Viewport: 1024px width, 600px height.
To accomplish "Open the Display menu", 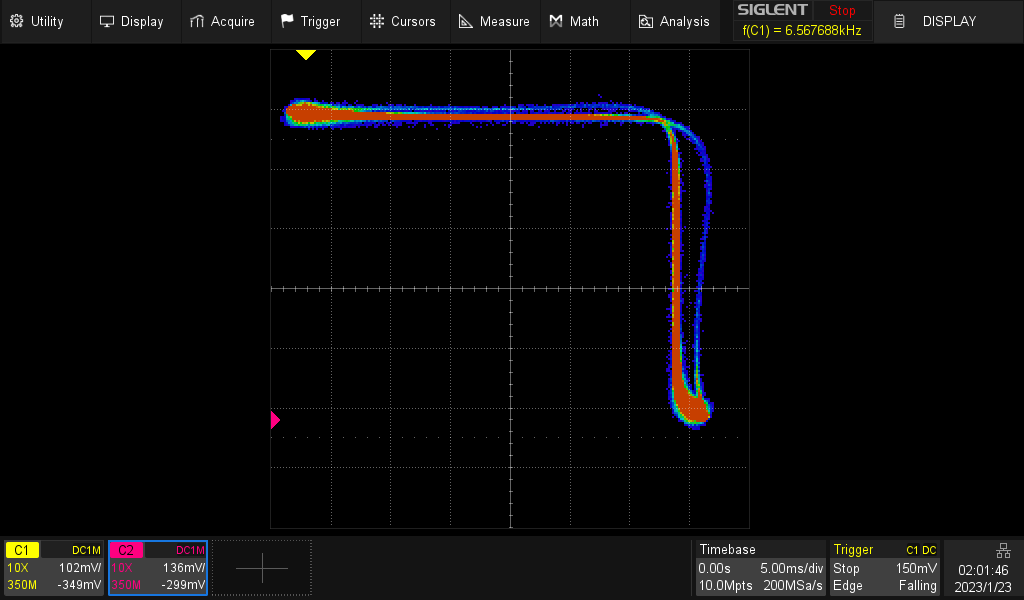I will (131, 21).
